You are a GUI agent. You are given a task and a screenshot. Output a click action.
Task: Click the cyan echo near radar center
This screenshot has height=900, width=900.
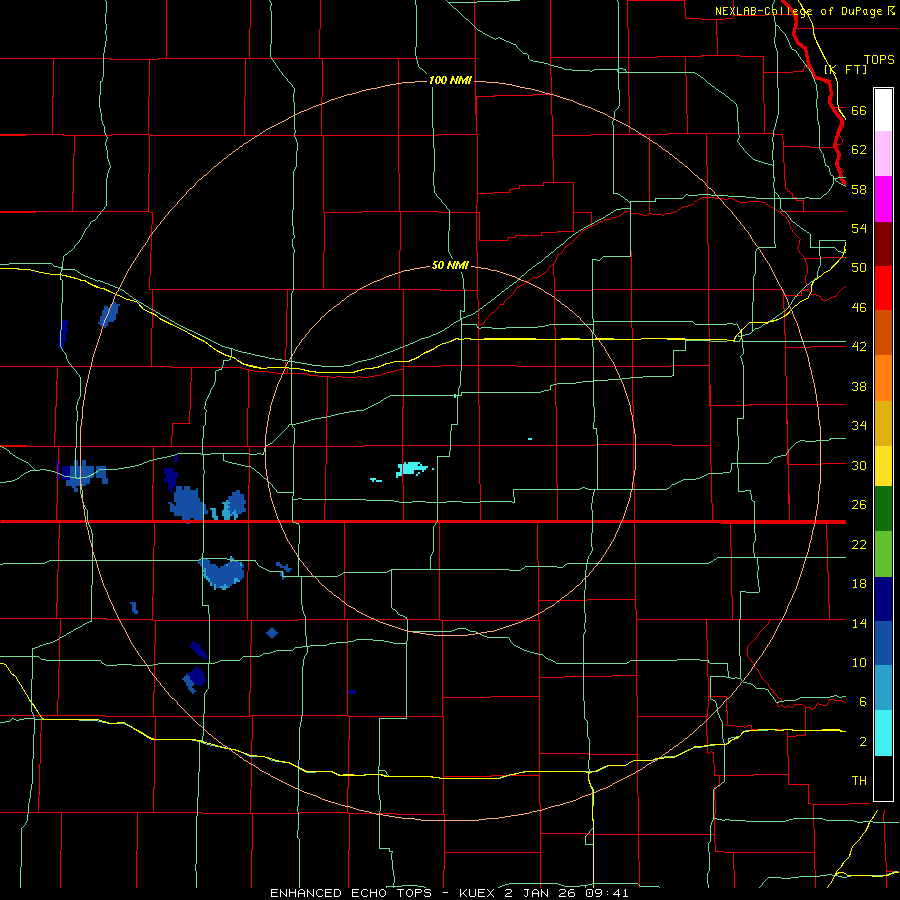412,468
